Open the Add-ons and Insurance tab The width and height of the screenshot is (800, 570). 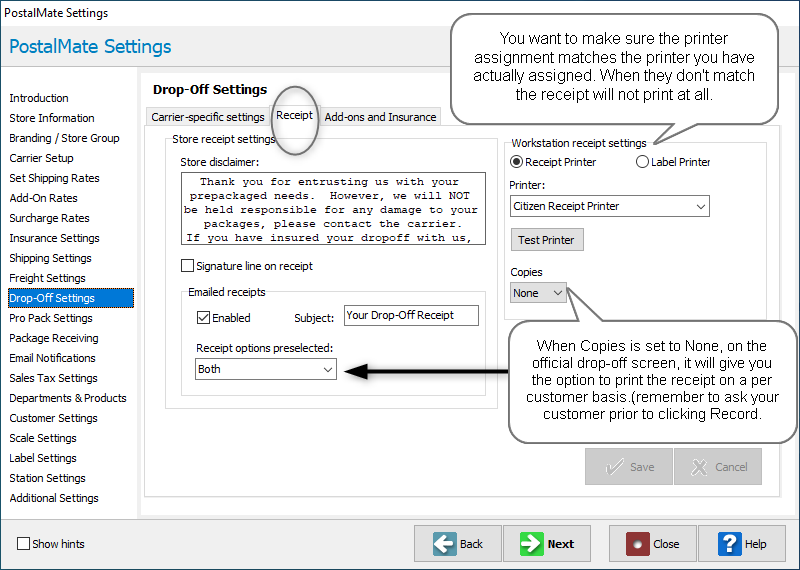point(380,117)
